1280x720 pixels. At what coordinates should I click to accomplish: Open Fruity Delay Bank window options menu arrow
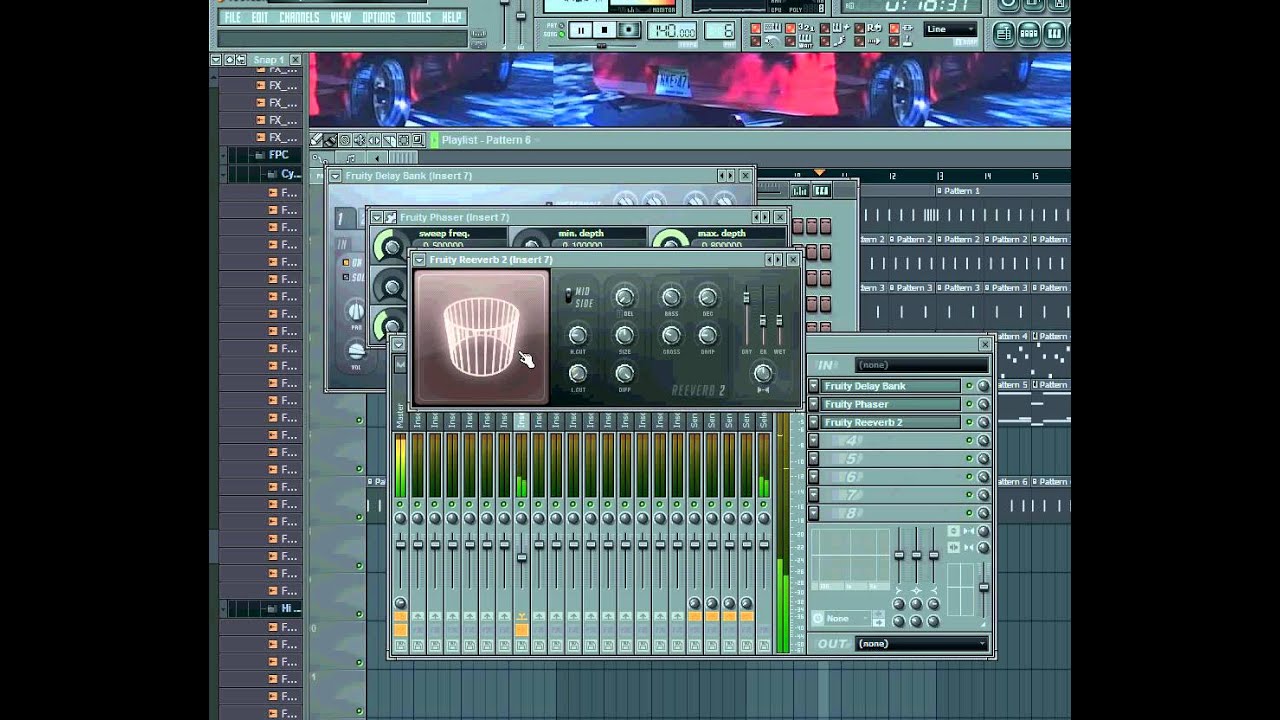pyautogui.click(x=335, y=176)
